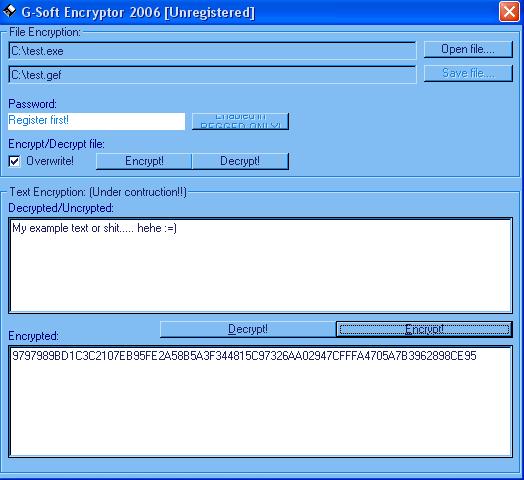524x480 pixels.
Task: Encrypt the file with Encrypt! button
Action: click(x=144, y=161)
